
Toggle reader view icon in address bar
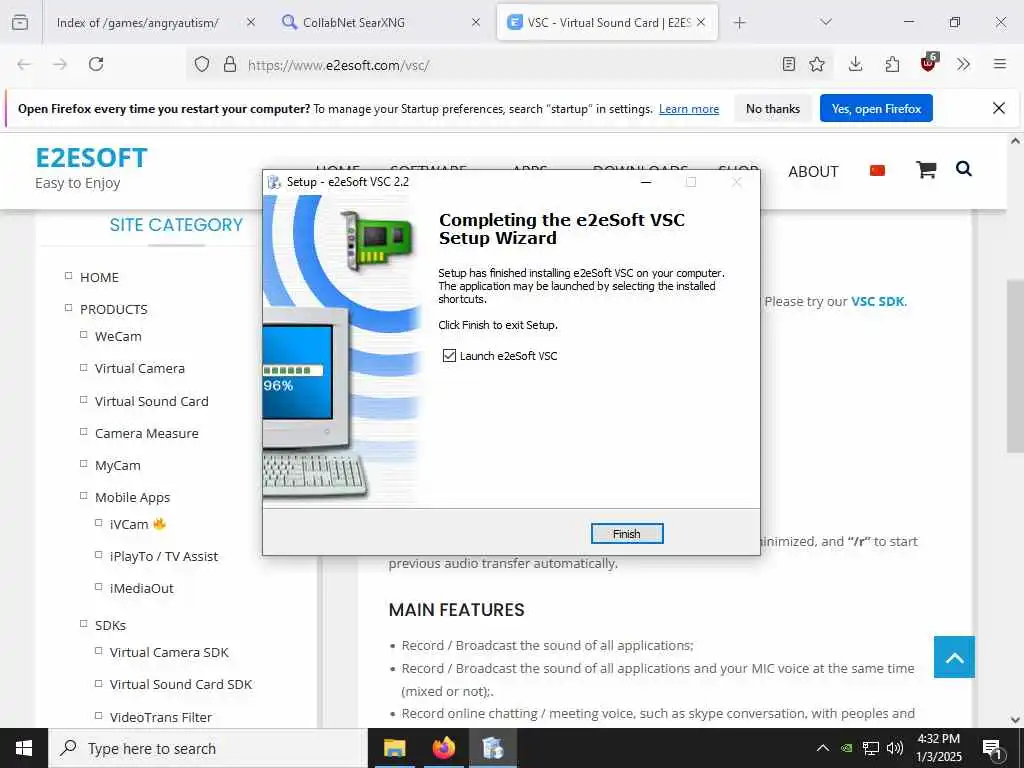point(789,64)
